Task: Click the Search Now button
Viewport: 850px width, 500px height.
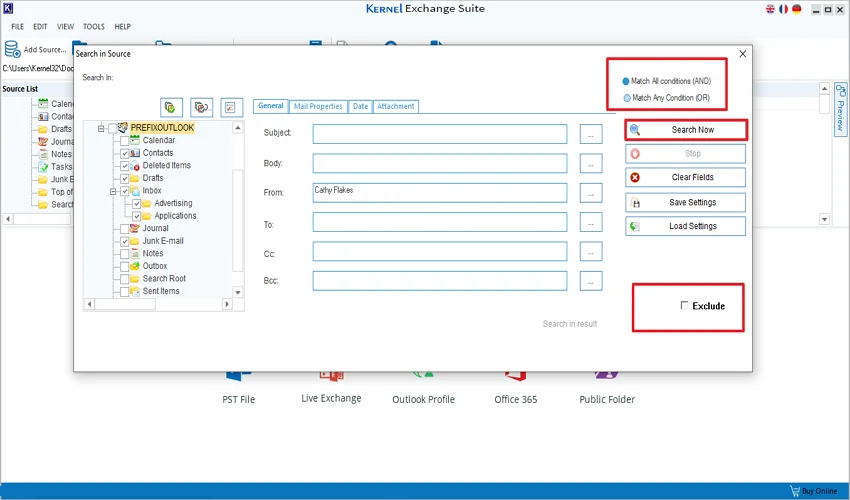Action: click(x=686, y=130)
